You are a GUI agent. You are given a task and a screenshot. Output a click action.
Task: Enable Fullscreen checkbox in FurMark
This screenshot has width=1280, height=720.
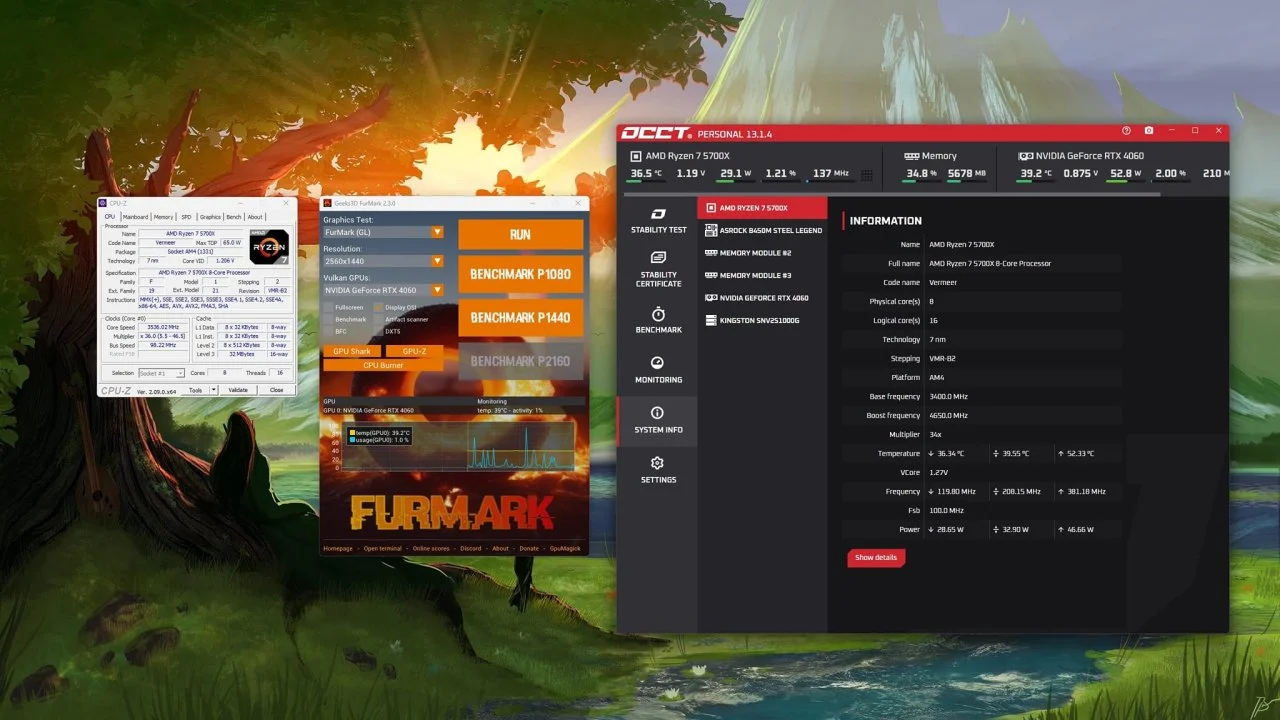328,307
